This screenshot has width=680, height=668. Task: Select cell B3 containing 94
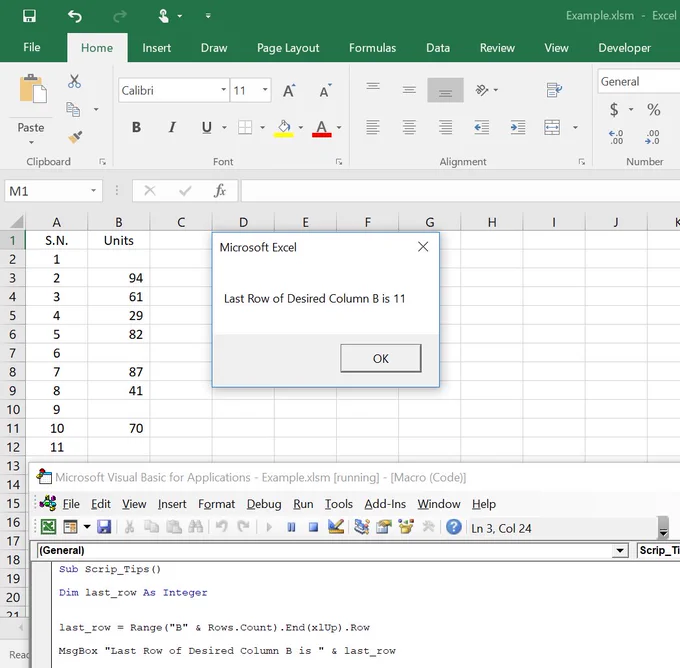tap(118, 278)
